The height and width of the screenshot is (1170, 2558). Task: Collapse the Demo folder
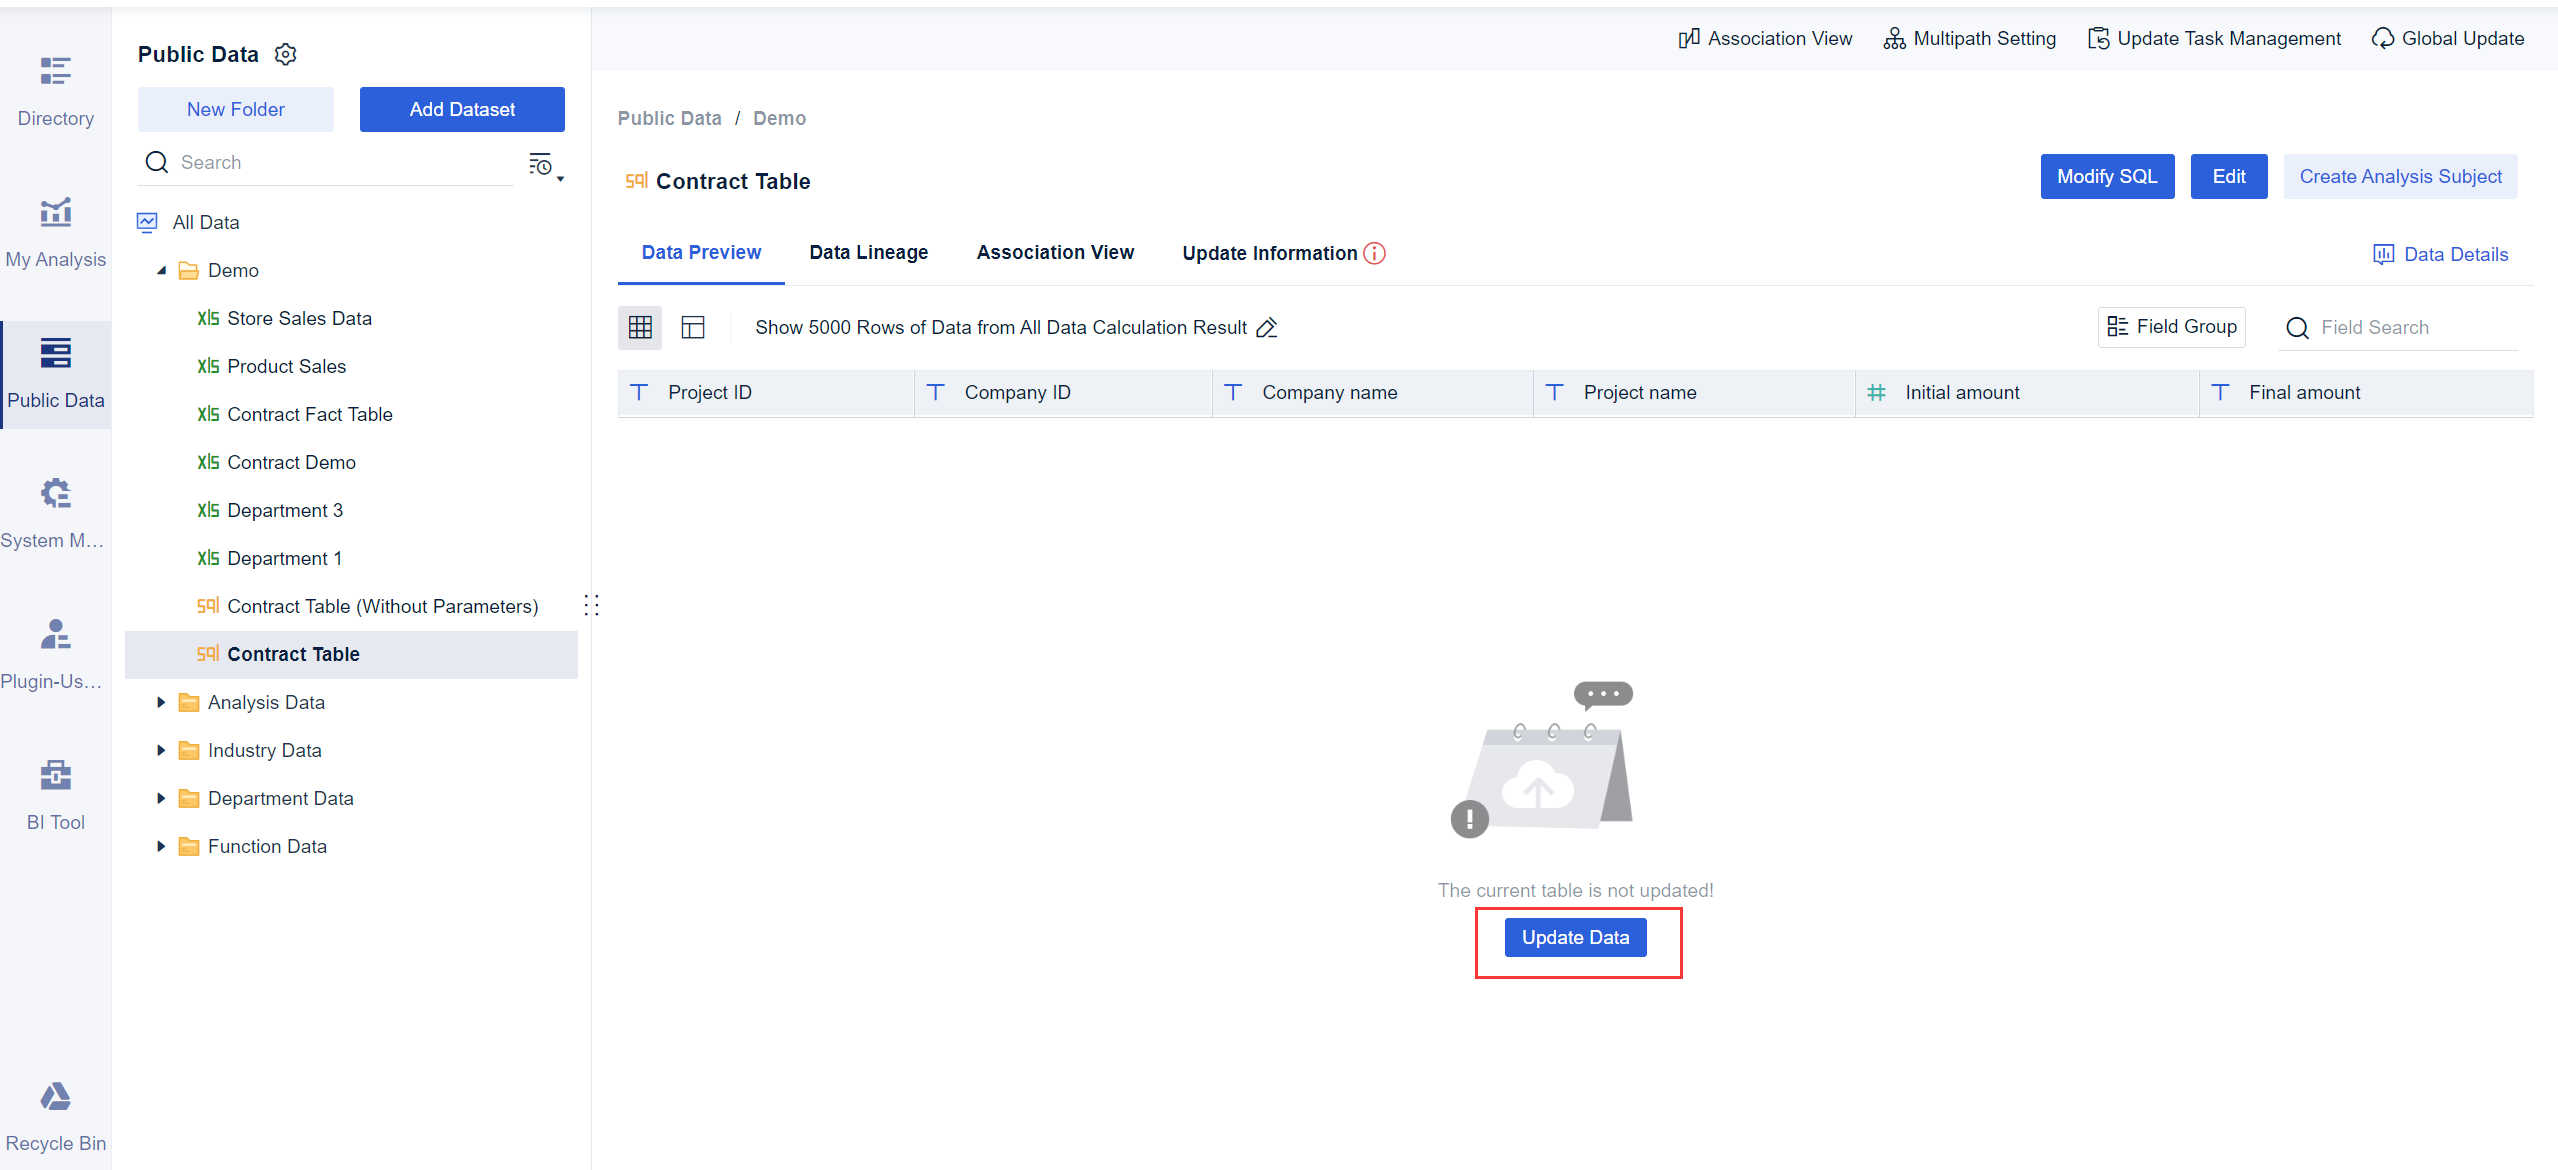(163, 270)
